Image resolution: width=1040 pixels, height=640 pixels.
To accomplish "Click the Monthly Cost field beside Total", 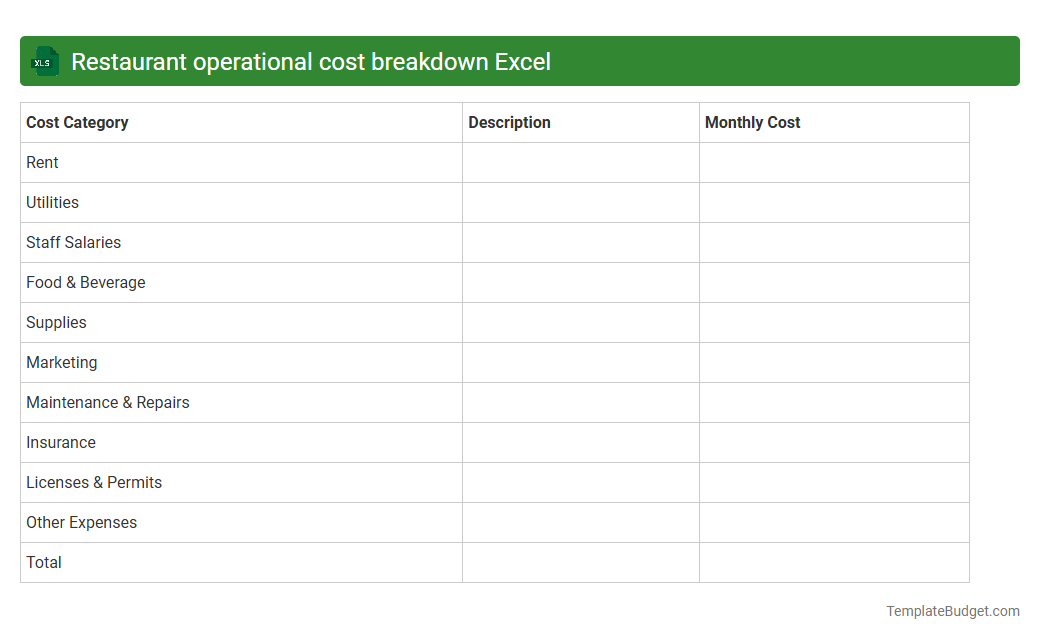I will coord(834,562).
